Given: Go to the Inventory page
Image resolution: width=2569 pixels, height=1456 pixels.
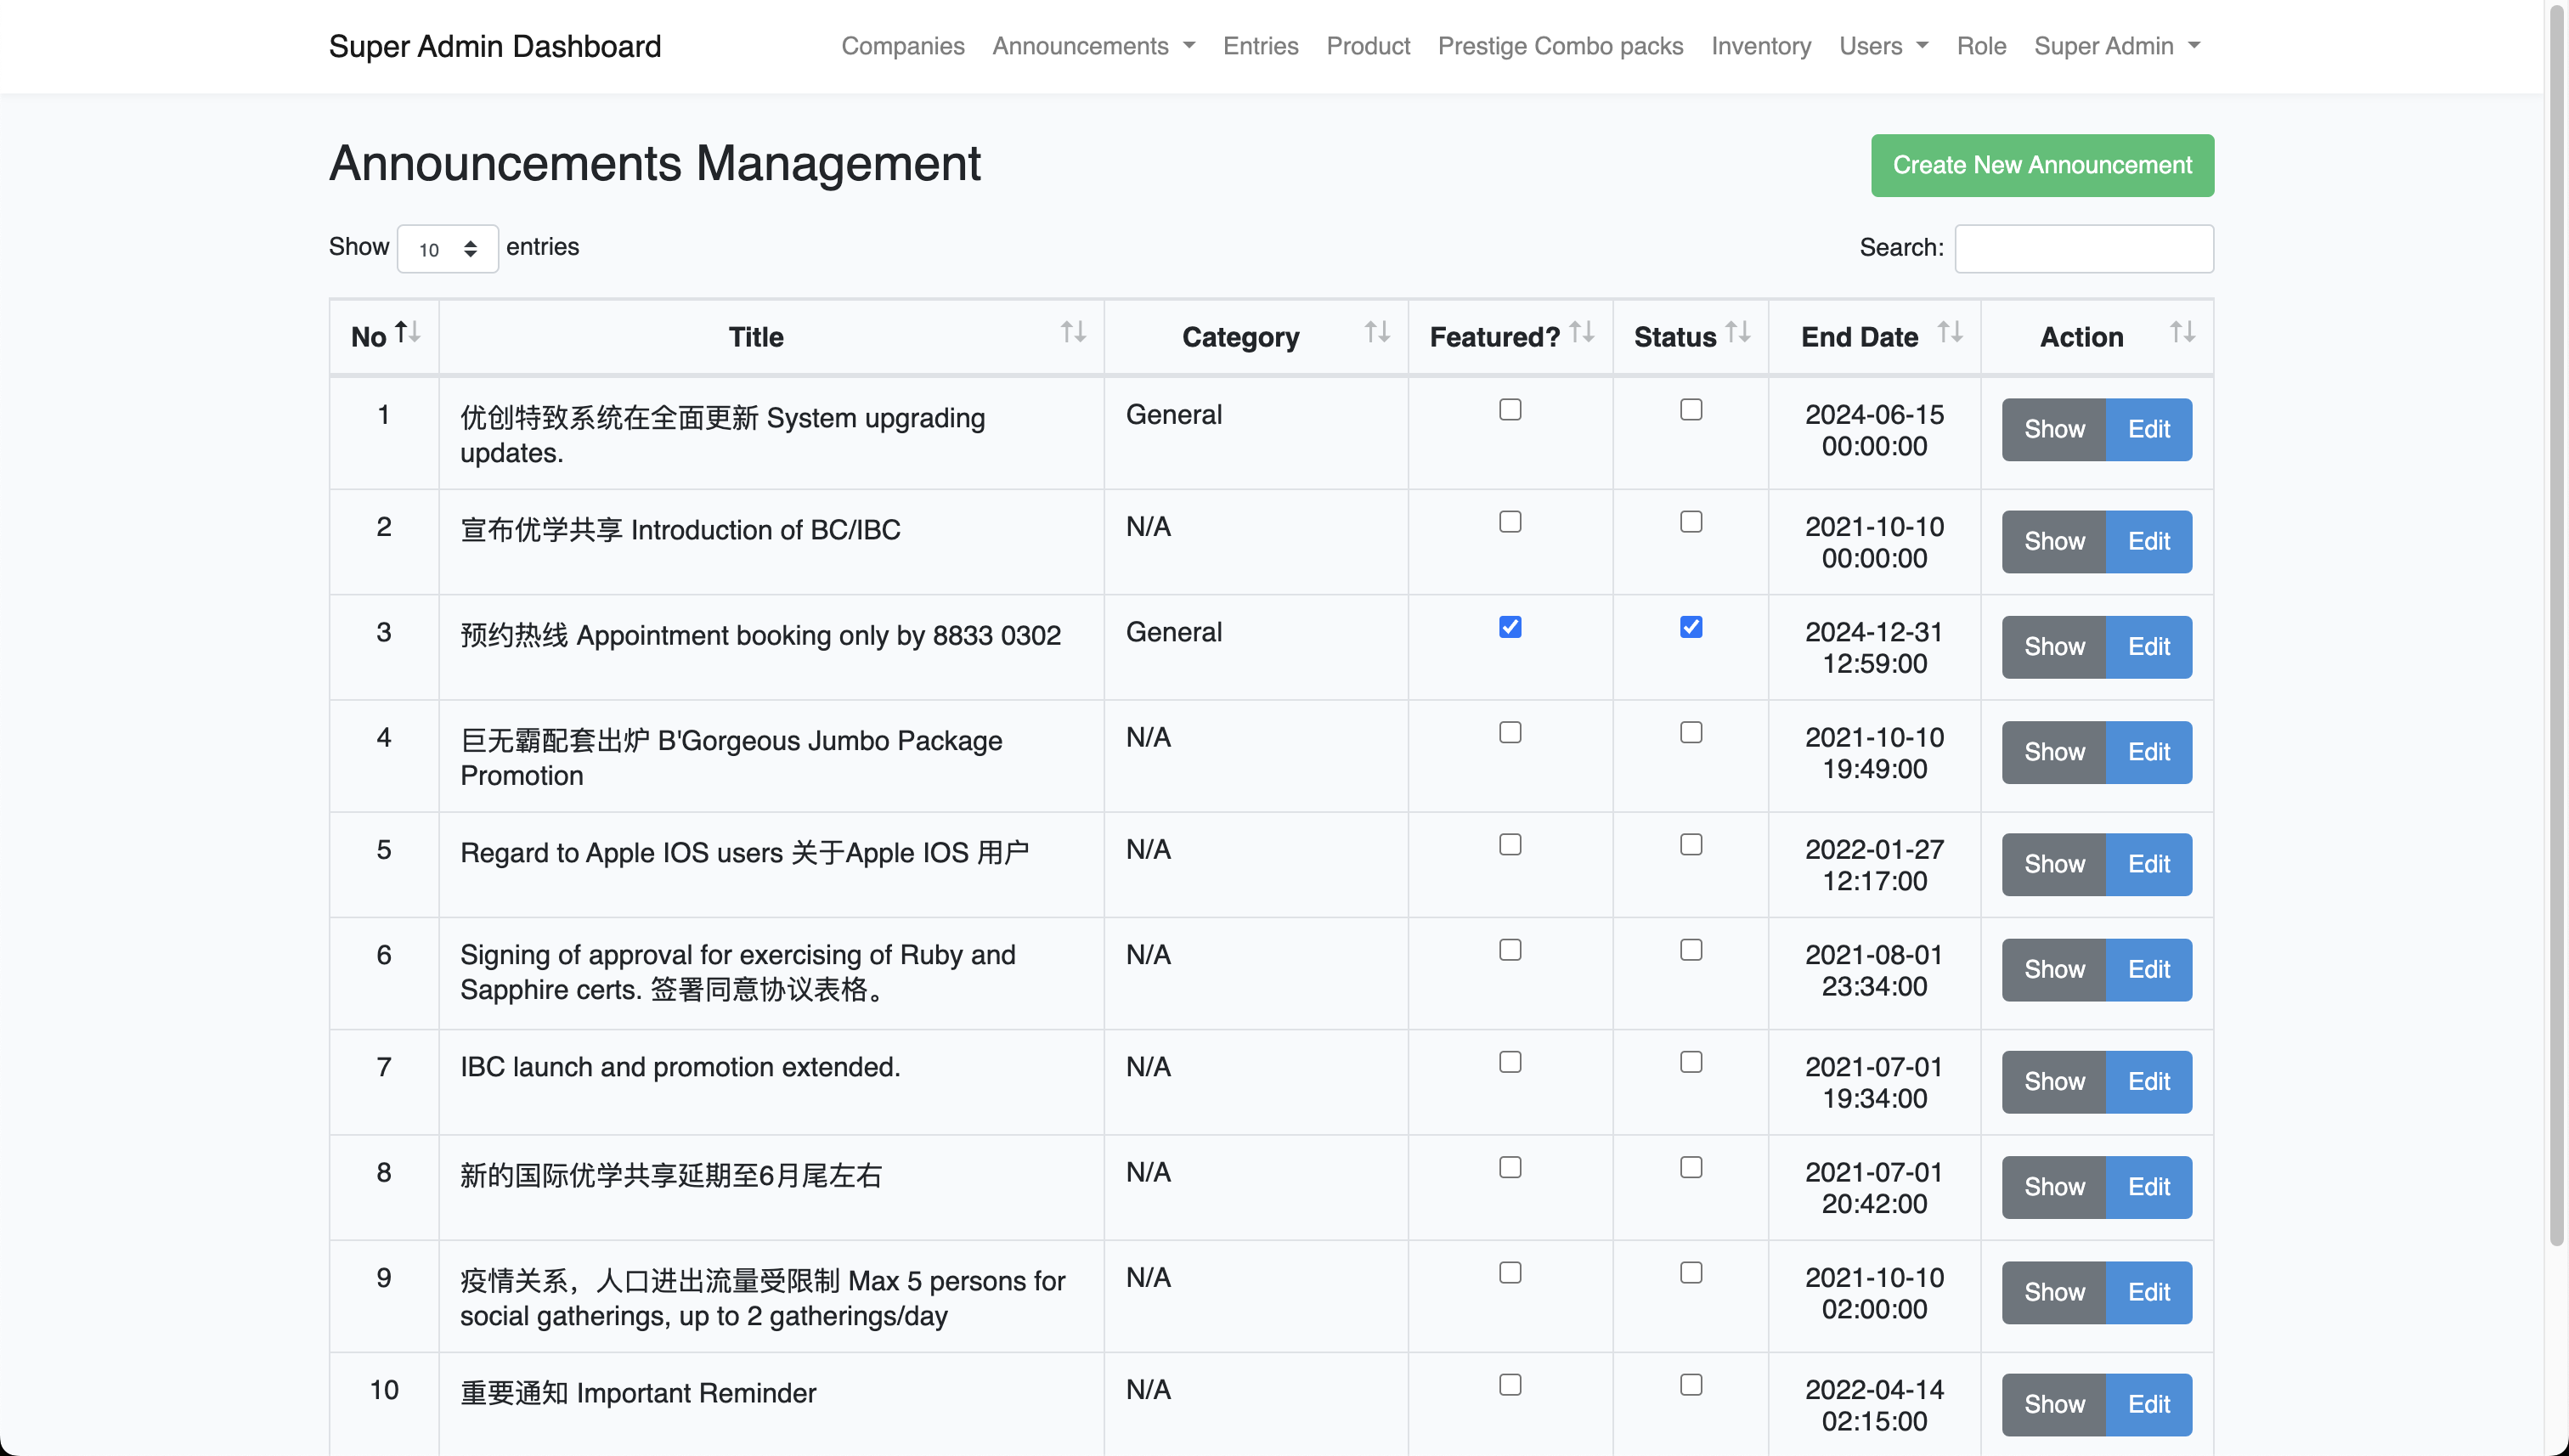Looking at the screenshot, I should coord(1760,46).
